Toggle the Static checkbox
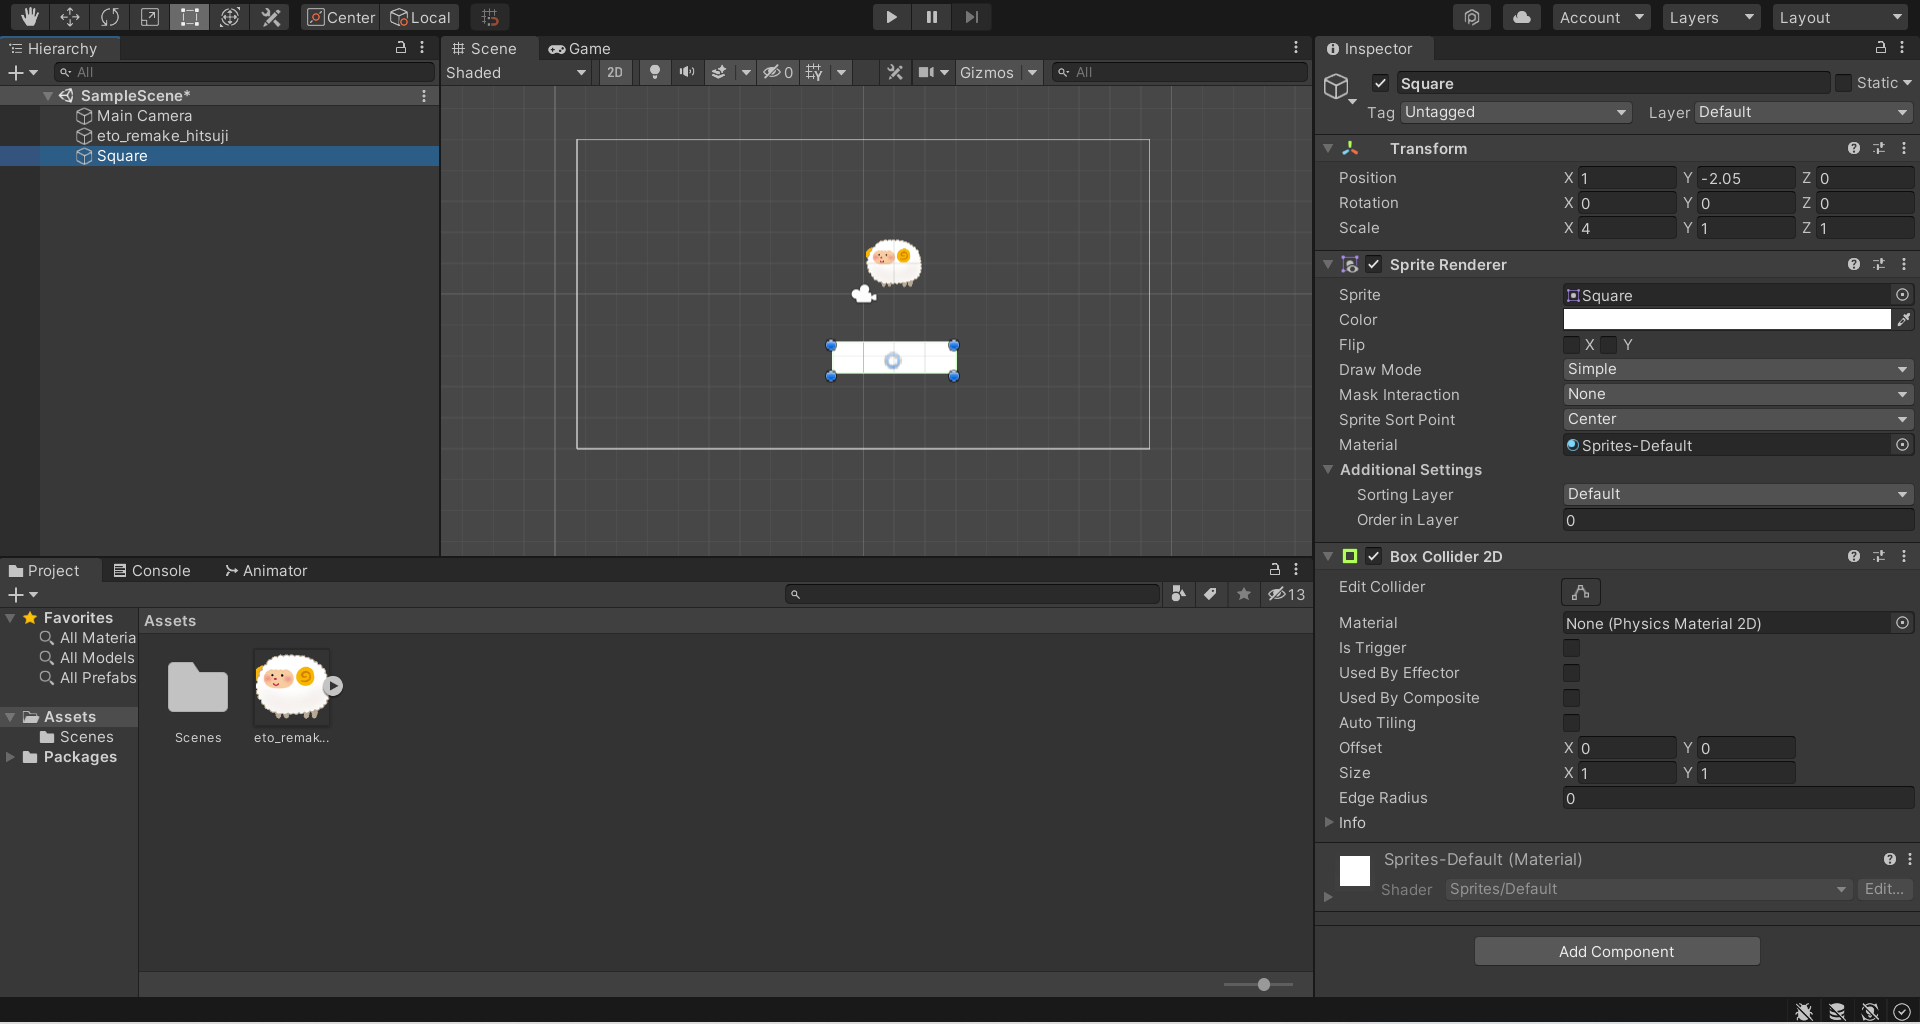1920x1024 pixels. click(1843, 83)
